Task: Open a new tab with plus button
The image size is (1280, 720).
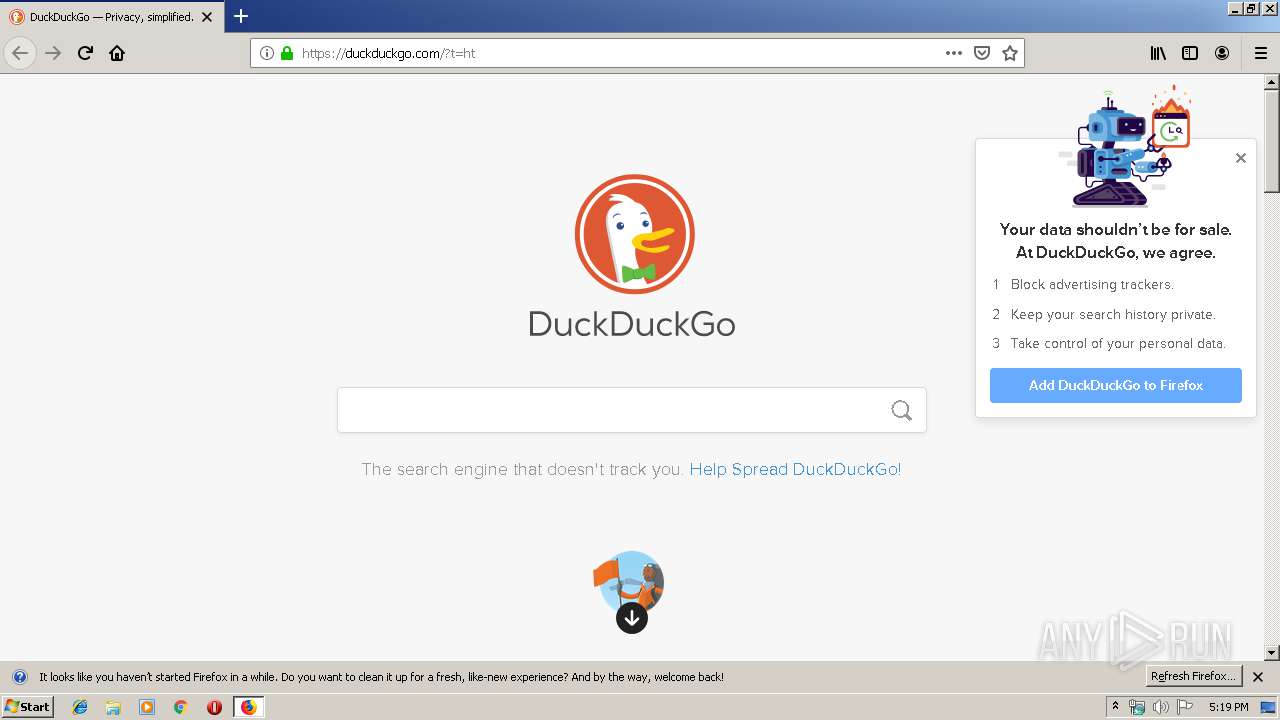Action: [x=241, y=16]
